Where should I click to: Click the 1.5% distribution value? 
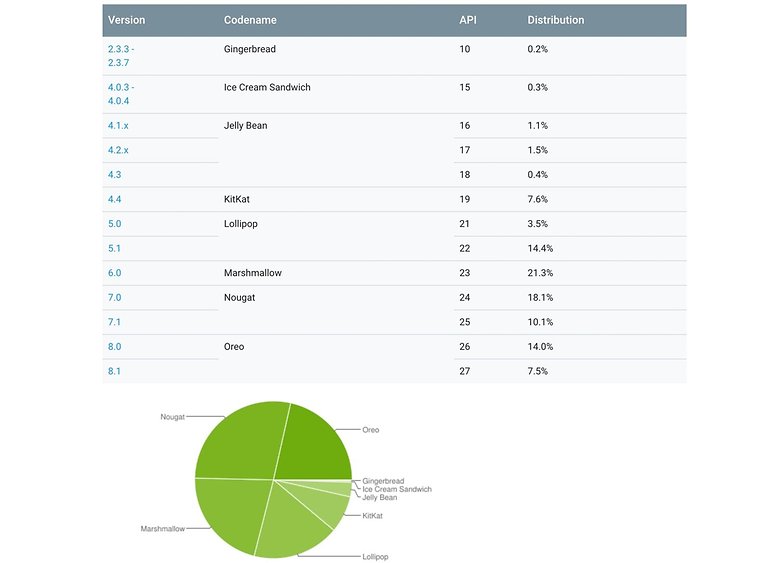(538, 150)
